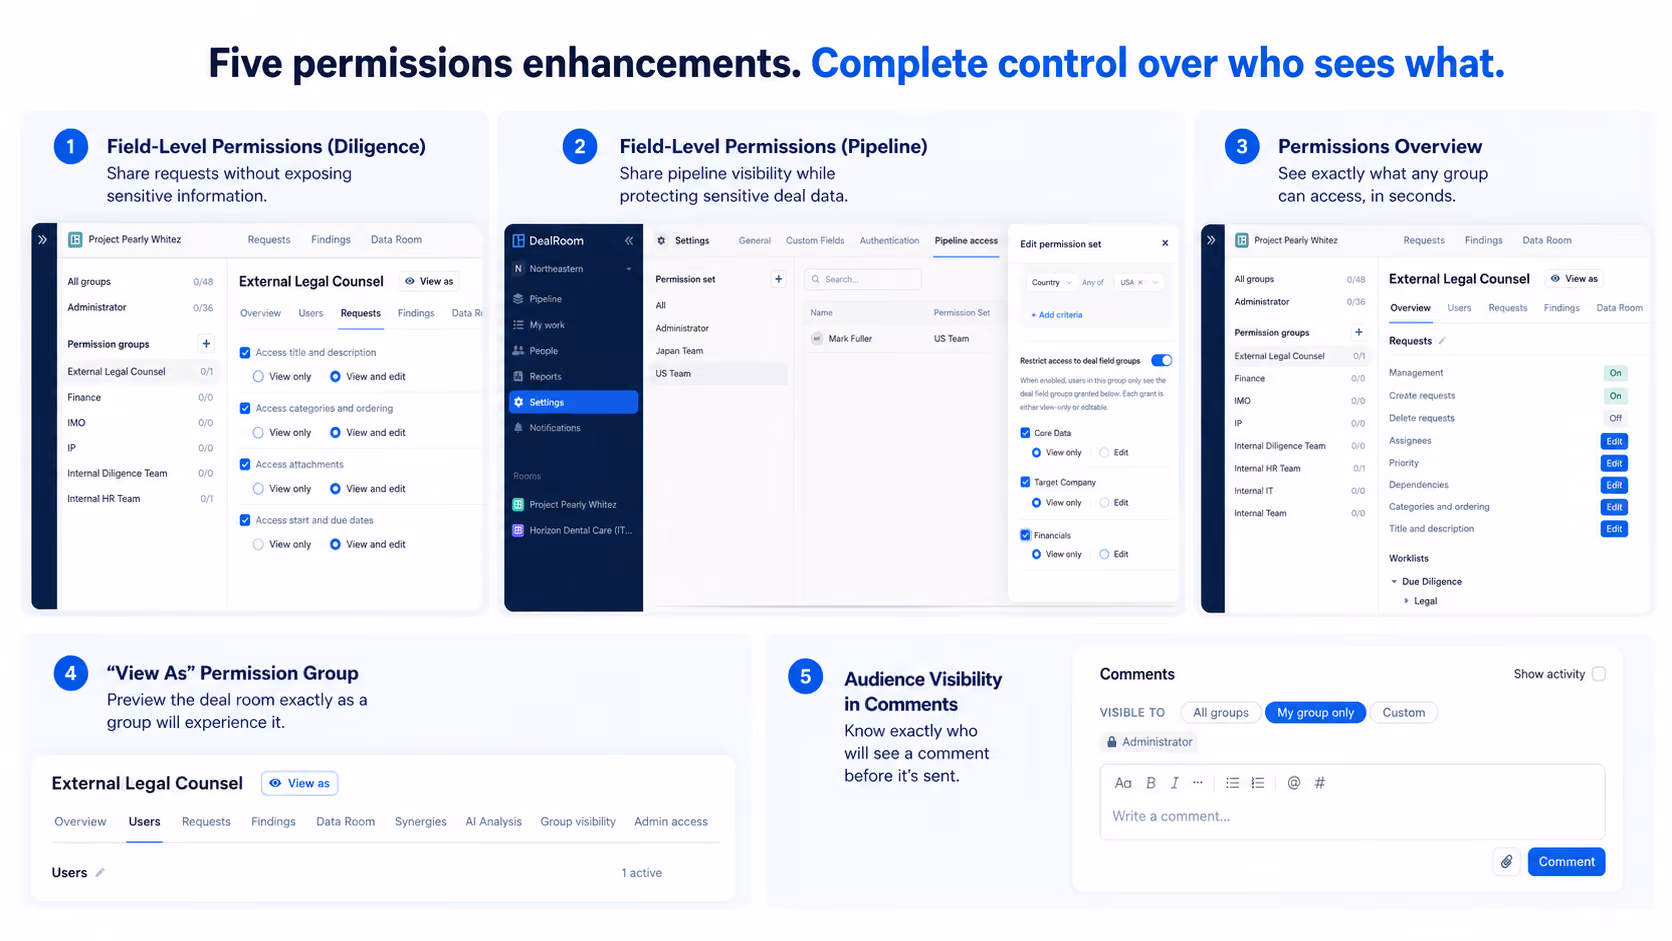
Task: Open text style Aa in comment editor
Action: (x=1123, y=783)
